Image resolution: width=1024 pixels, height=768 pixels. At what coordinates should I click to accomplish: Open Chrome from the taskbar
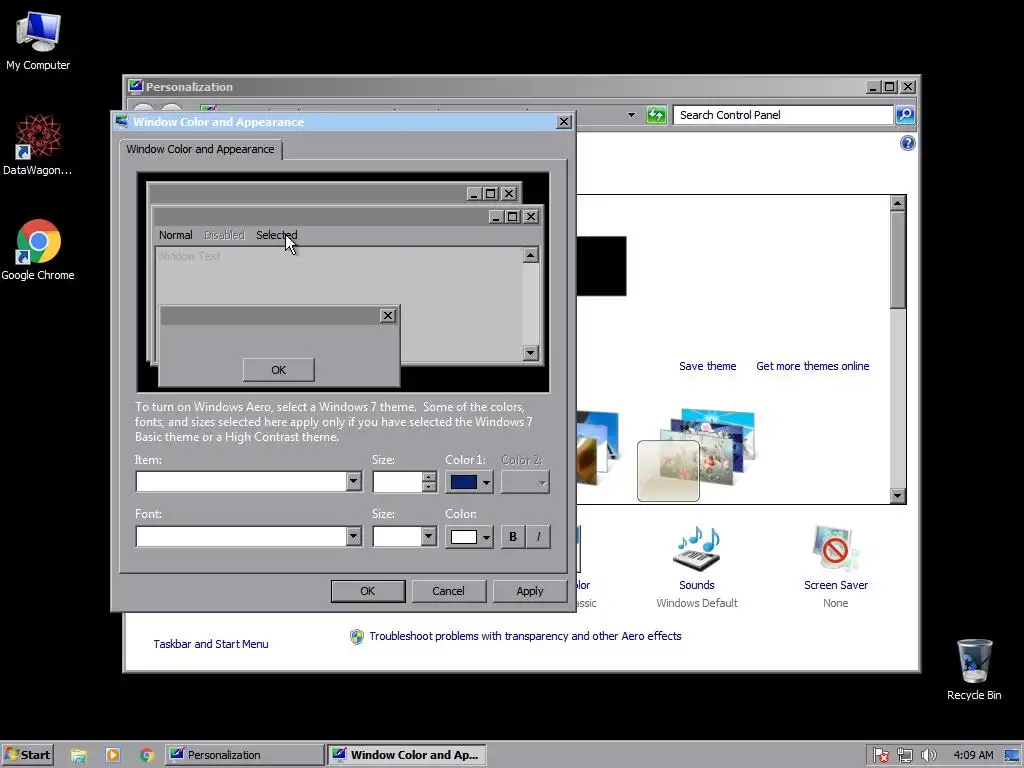(x=147, y=756)
